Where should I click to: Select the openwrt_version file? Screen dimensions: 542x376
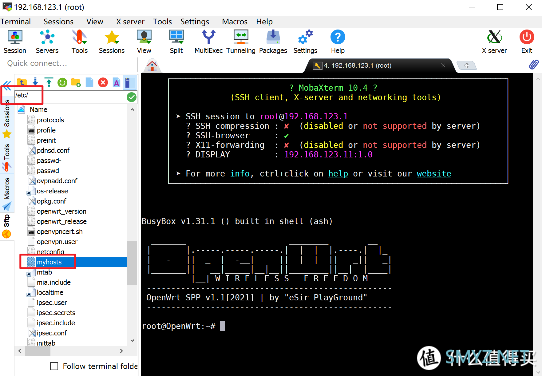click(61, 212)
